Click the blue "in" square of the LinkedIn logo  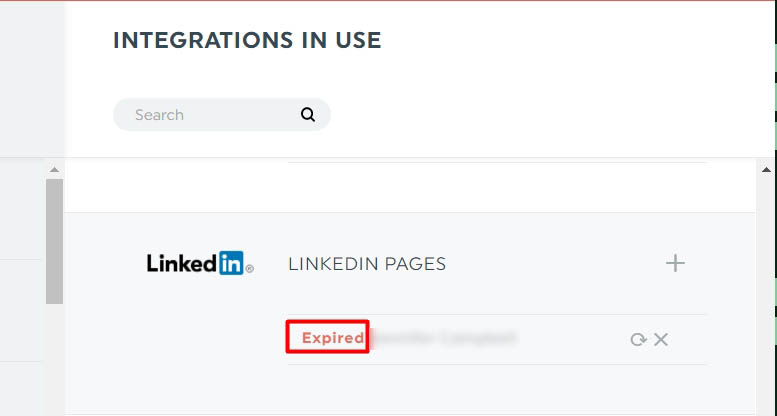231,263
